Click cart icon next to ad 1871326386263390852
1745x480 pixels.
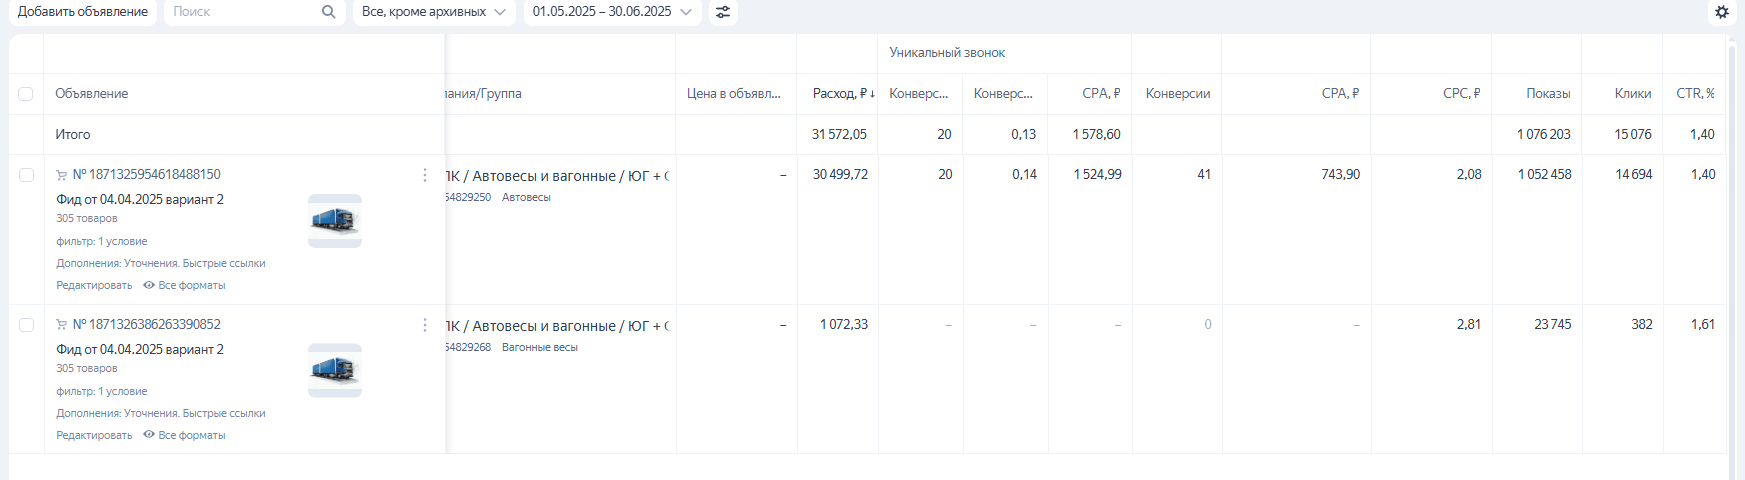62,325
